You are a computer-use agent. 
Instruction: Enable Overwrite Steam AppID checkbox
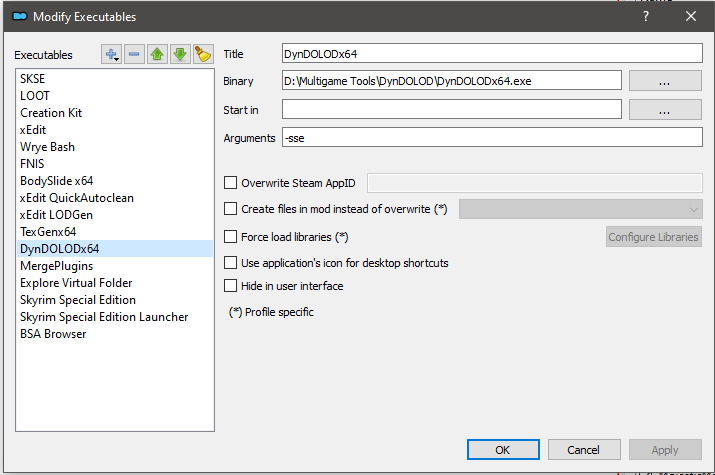pyautogui.click(x=231, y=183)
